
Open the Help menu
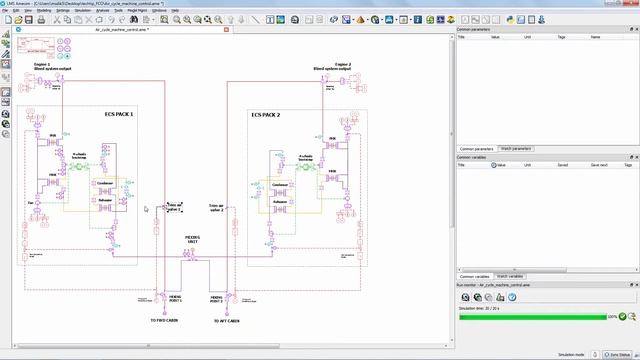175,10
